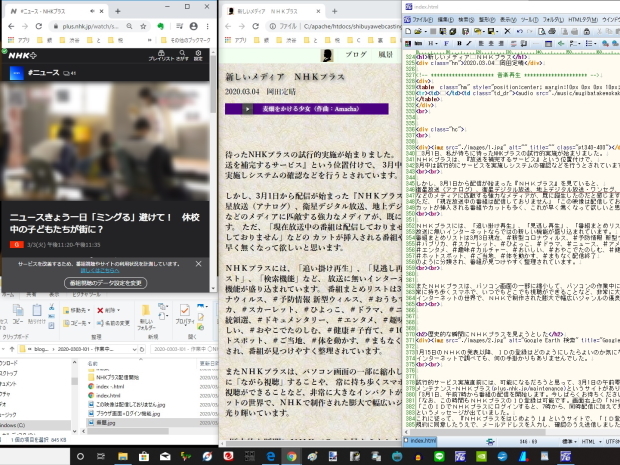Click the 詳しくはこちらへ link in NHK notice
Screen dimensions: 620x465
(100, 270)
